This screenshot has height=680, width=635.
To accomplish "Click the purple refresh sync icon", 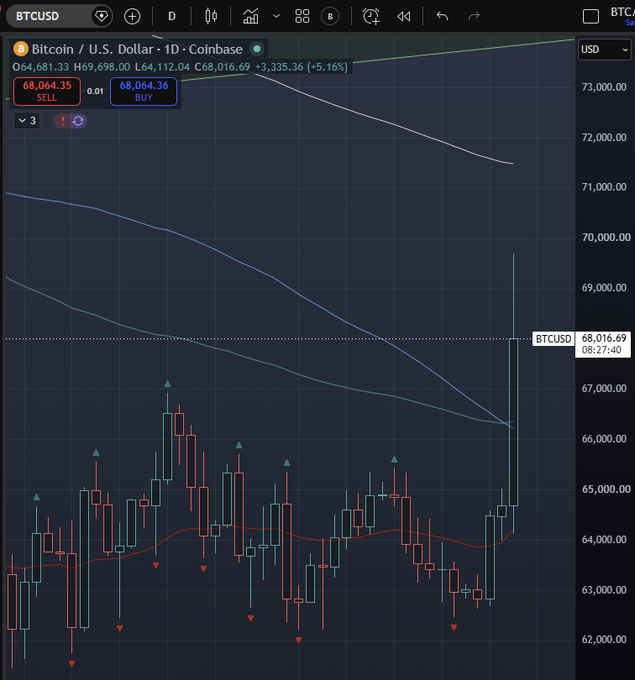I will coord(78,121).
